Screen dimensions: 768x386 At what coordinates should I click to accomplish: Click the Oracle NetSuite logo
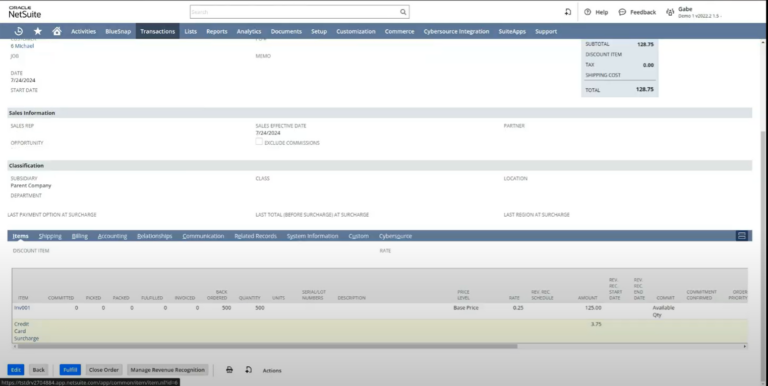[x=24, y=12]
